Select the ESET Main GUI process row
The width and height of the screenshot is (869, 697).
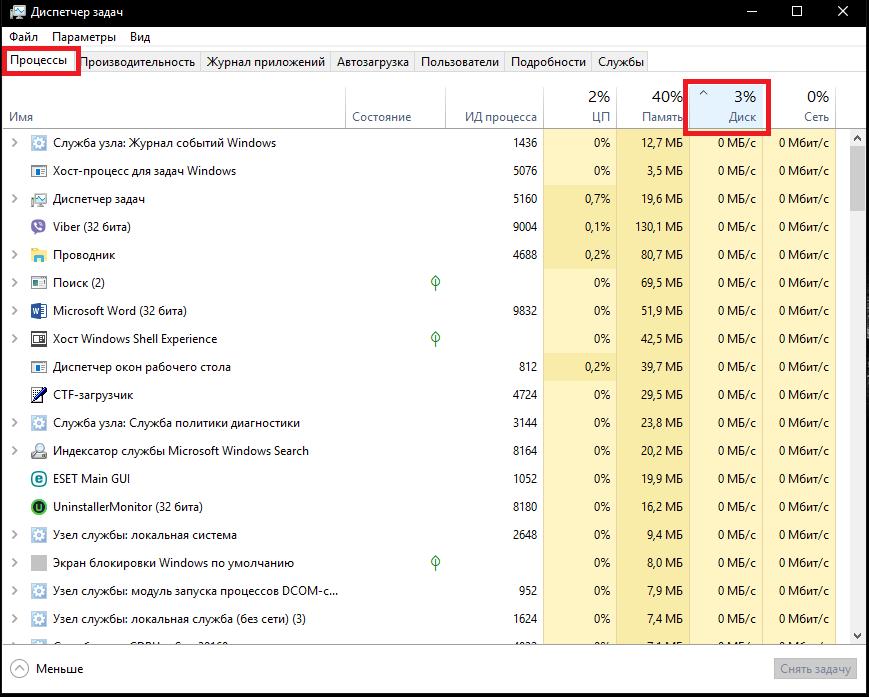click(420, 479)
